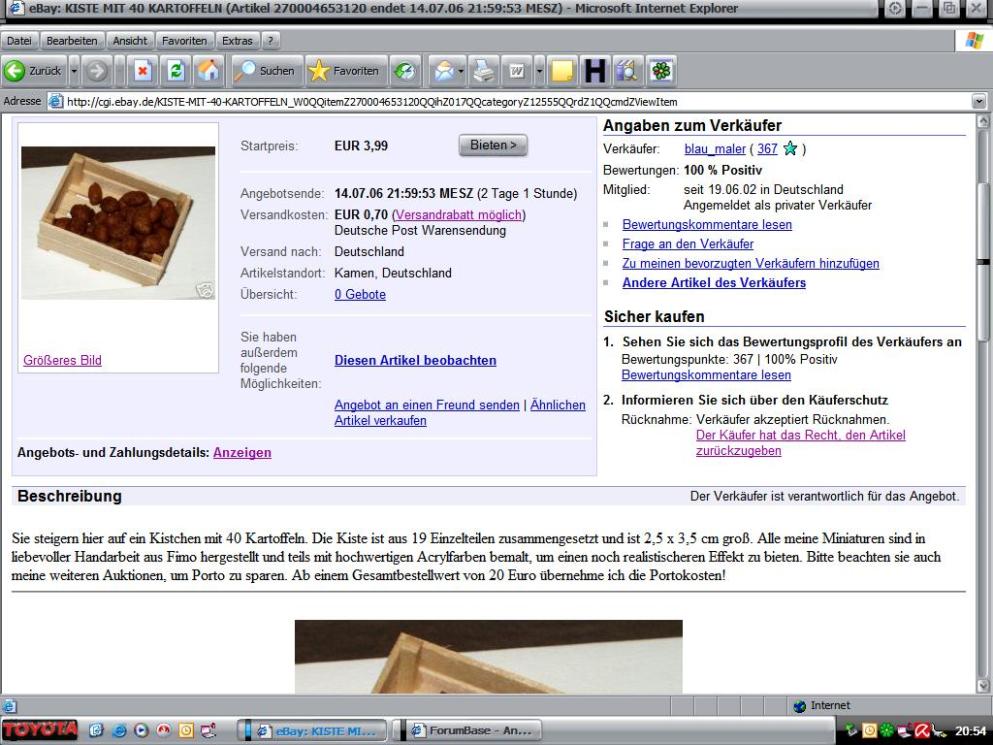Click the TOYOTA start button
The image size is (993, 745).
40,730
